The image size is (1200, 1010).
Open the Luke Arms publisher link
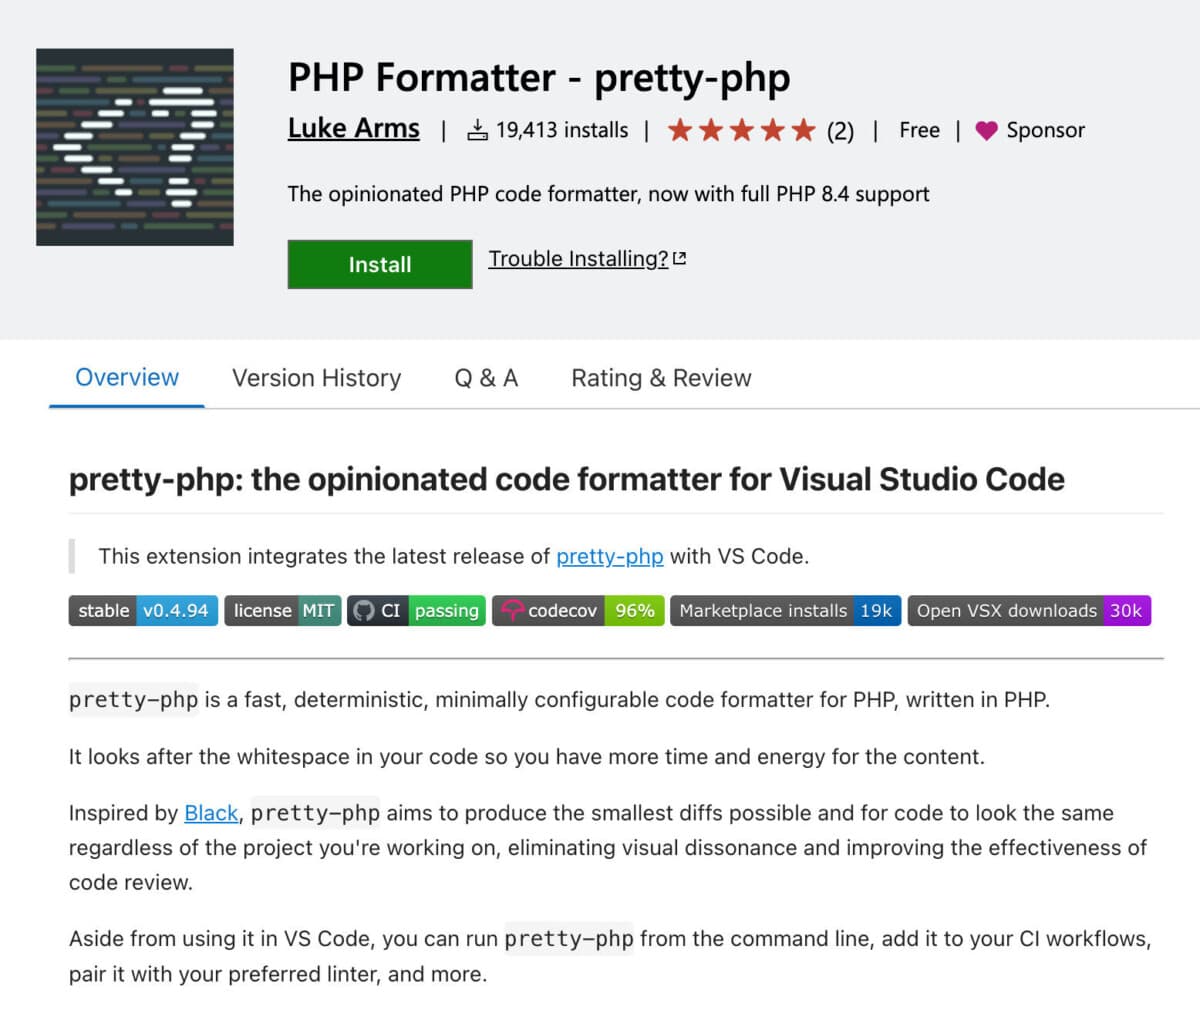pyautogui.click(x=354, y=129)
